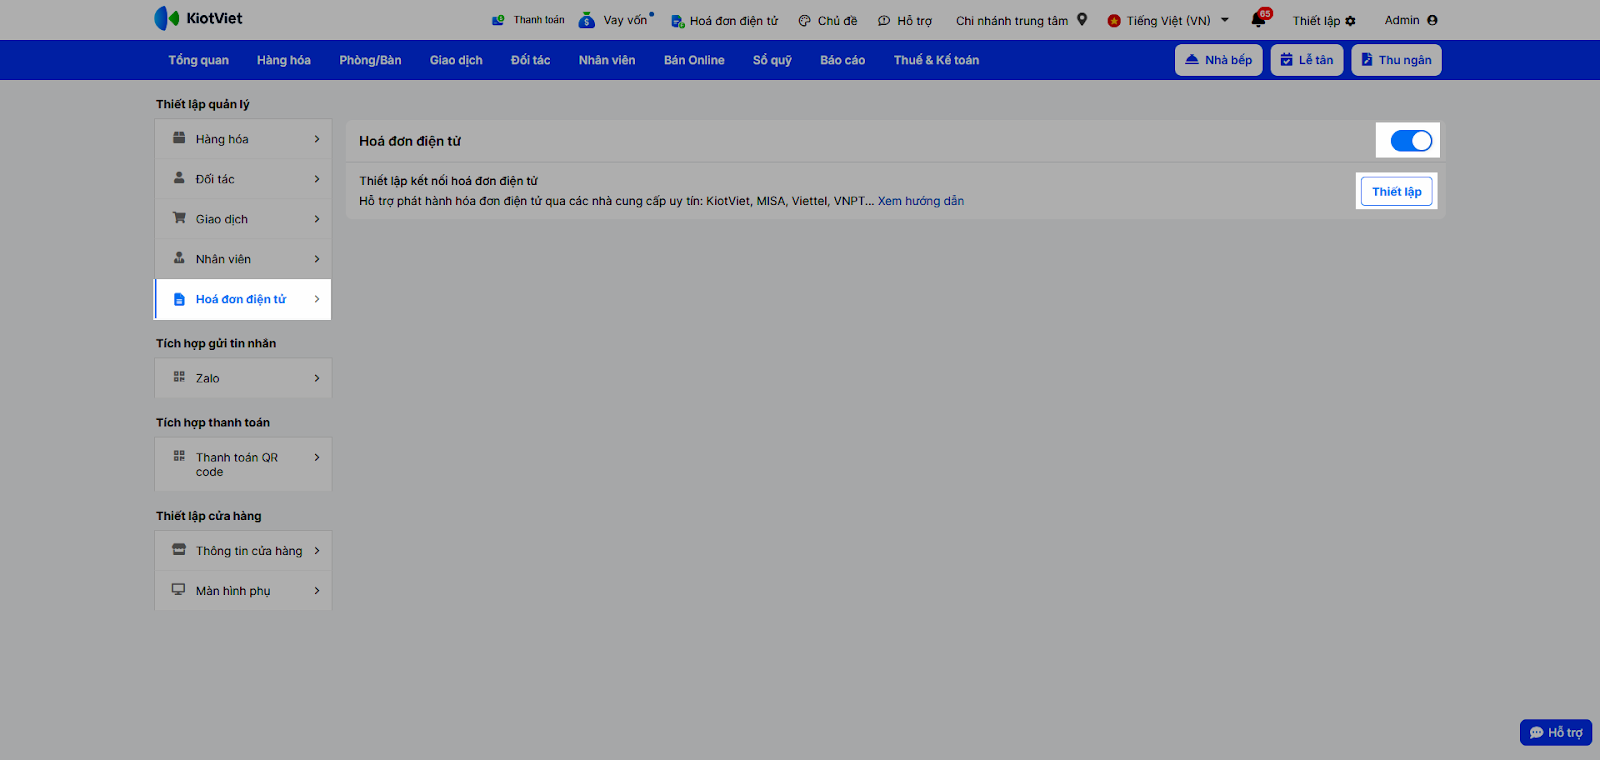Expand the Thông tin cửa hàng chevron
The image size is (1600, 760).
pyautogui.click(x=317, y=551)
